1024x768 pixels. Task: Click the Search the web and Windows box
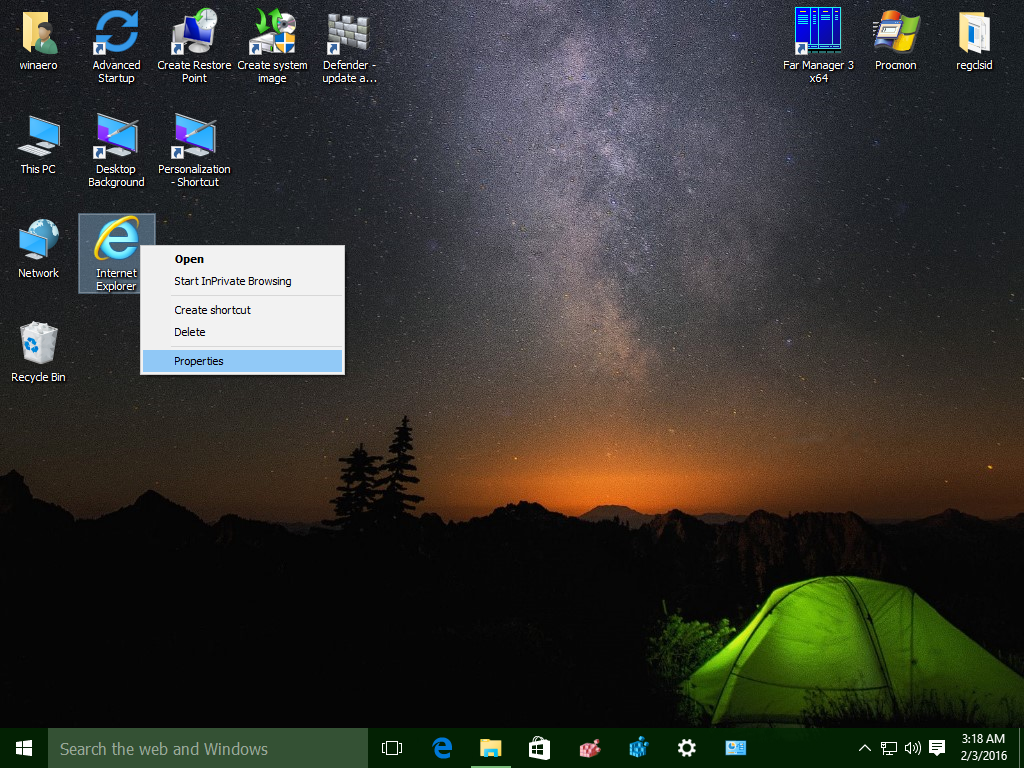click(x=200, y=747)
